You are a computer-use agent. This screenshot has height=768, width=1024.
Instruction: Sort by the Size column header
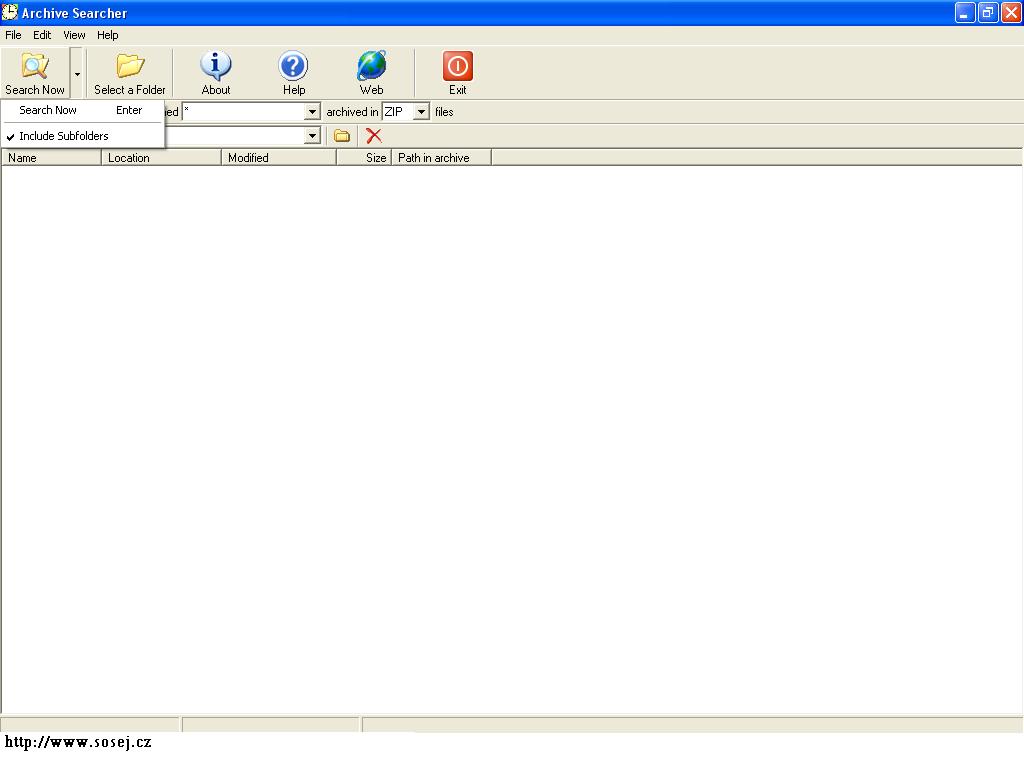pos(364,157)
